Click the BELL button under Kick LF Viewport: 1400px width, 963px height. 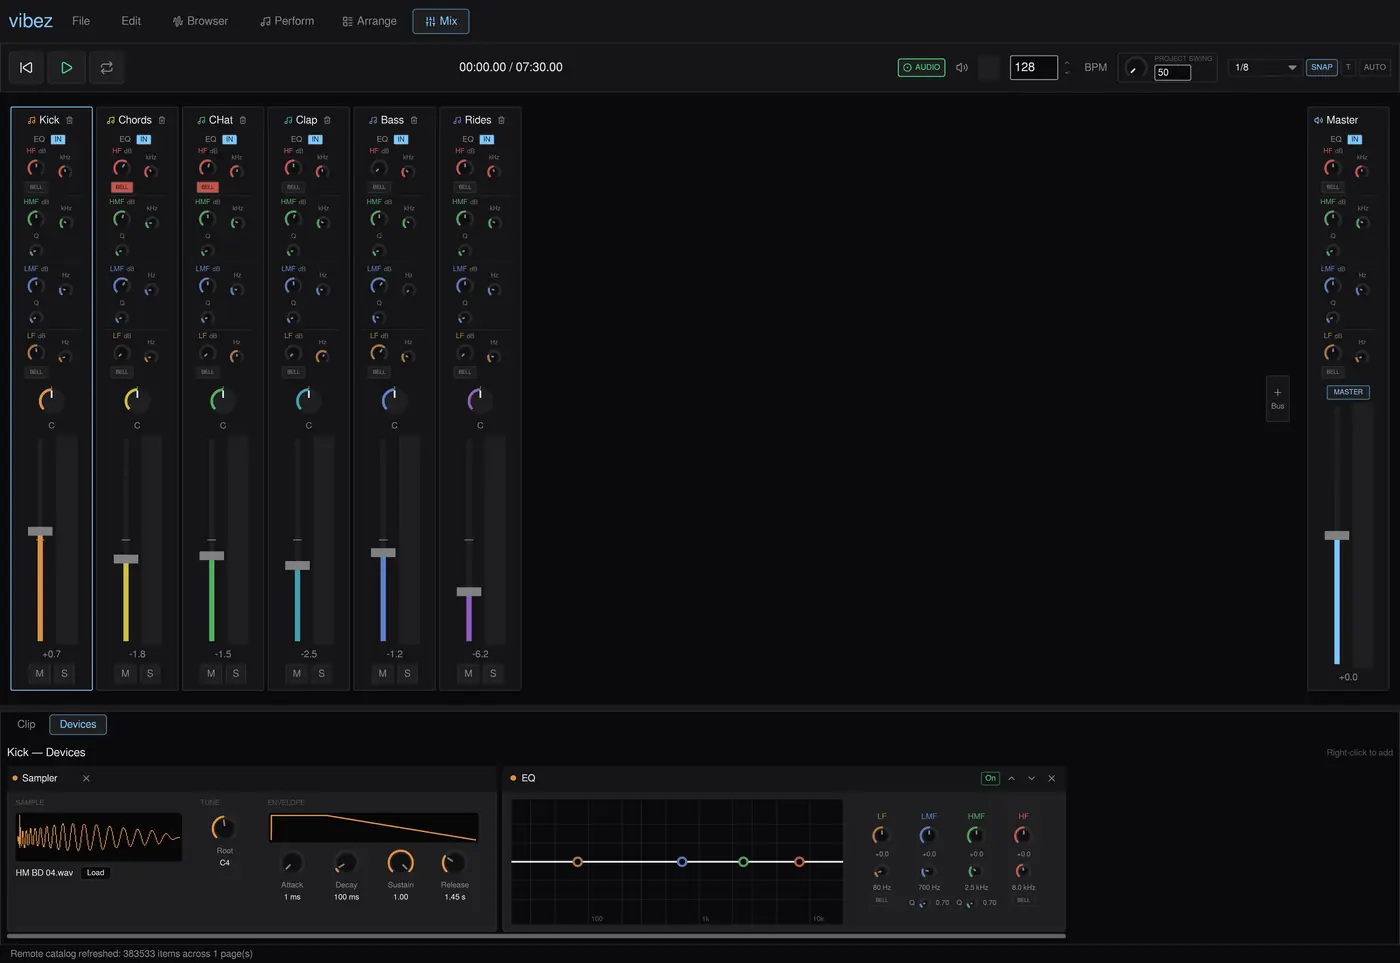coord(36,372)
